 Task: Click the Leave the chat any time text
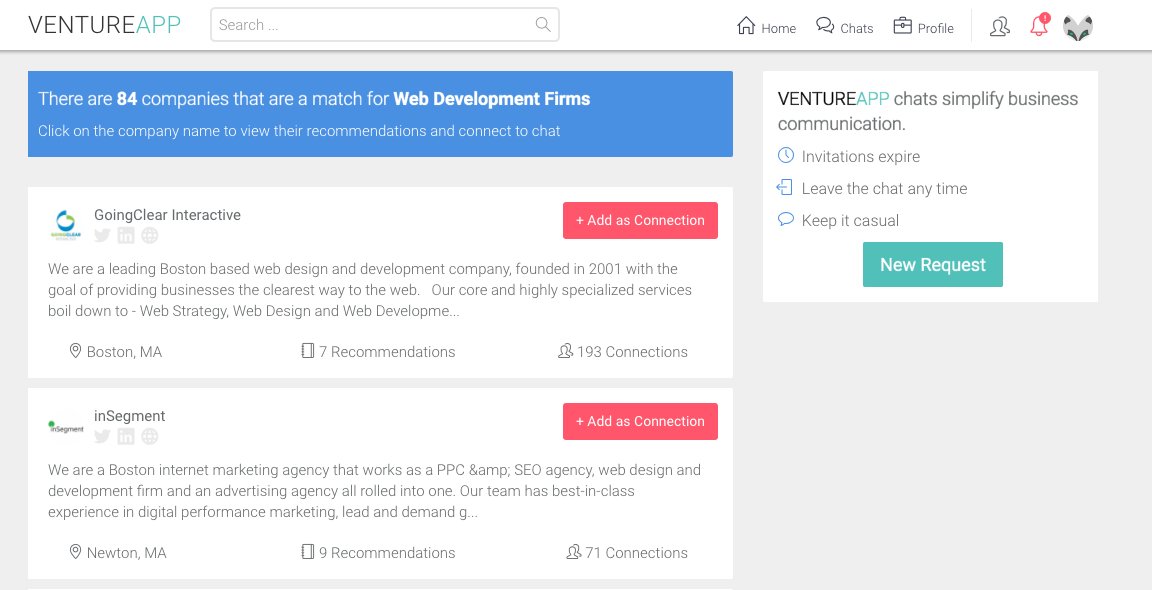pos(884,189)
